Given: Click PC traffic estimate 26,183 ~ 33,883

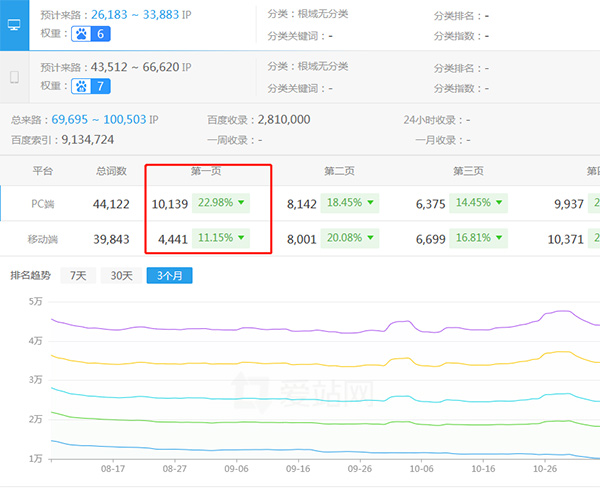Looking at the screenshot, I should pyautogui.click(x=135, y=15).
